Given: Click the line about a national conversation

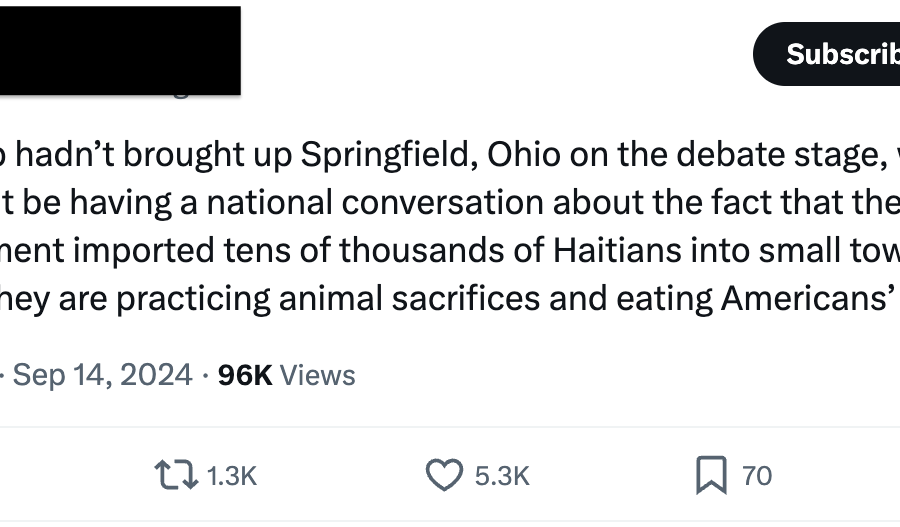Looking at the screenshot, I should tap(450, 203).
